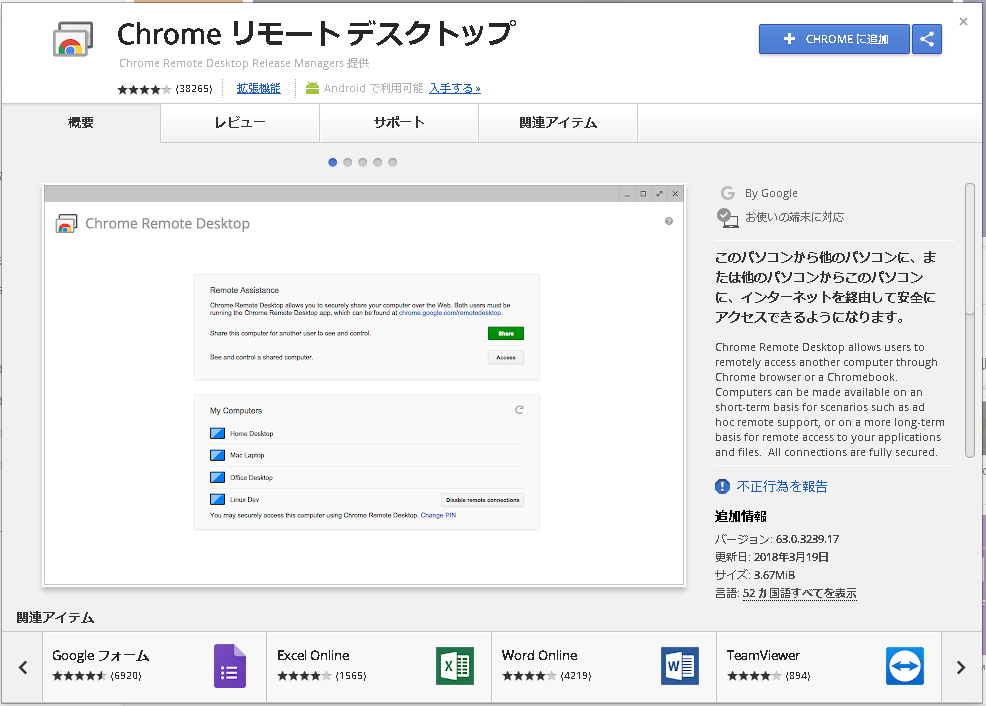Screen dimensions: 986x706
Task: Open the Excel Online related item
Action: (x=379, y=667)
